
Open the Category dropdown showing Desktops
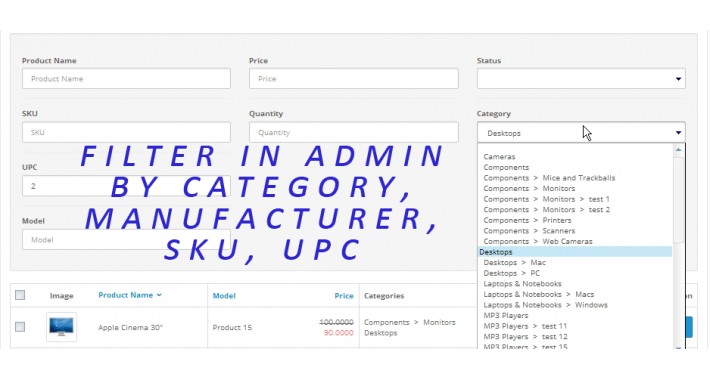581,133
